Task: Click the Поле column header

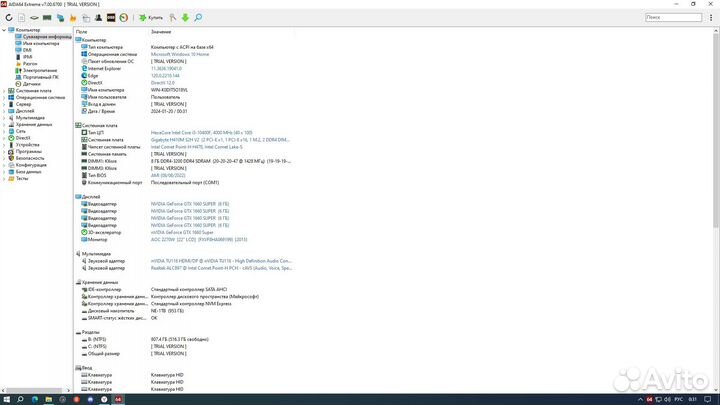Action: (x=82, y=32)
